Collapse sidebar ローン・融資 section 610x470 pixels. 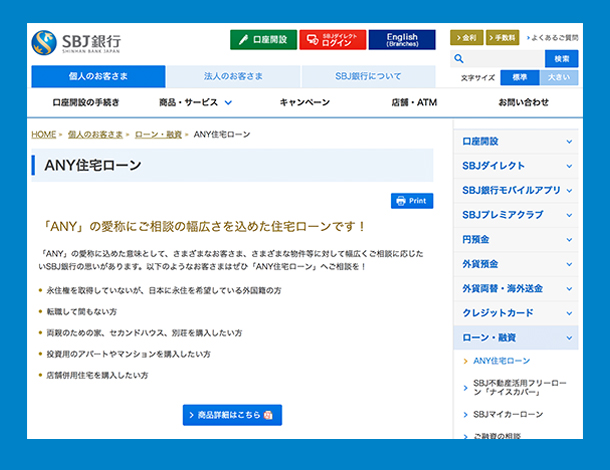pyautogui.click(x=516, y=338)
